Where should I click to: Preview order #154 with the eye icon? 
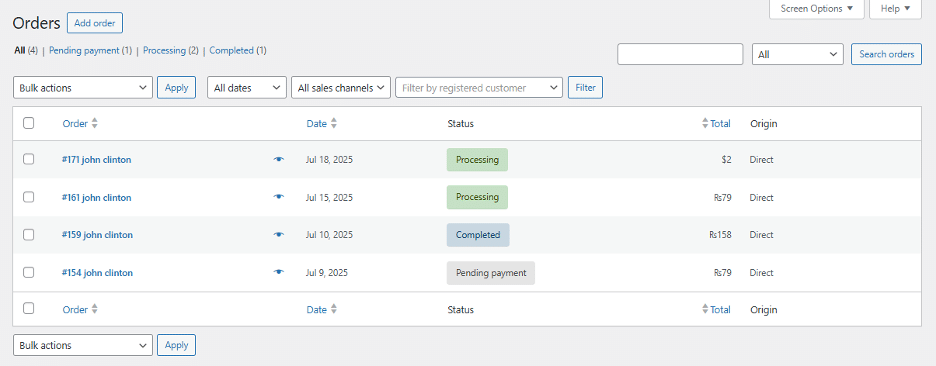[279, 272]
